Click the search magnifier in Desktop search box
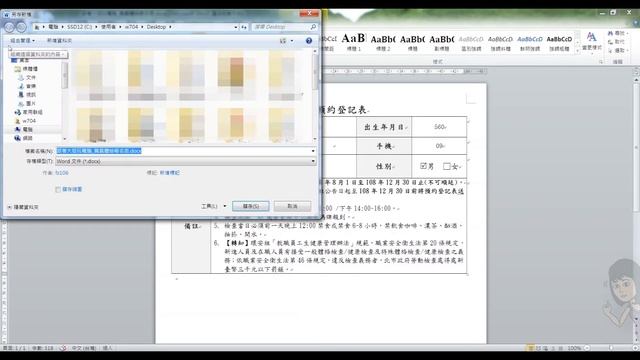640x360 pixels. coord(313,27)
